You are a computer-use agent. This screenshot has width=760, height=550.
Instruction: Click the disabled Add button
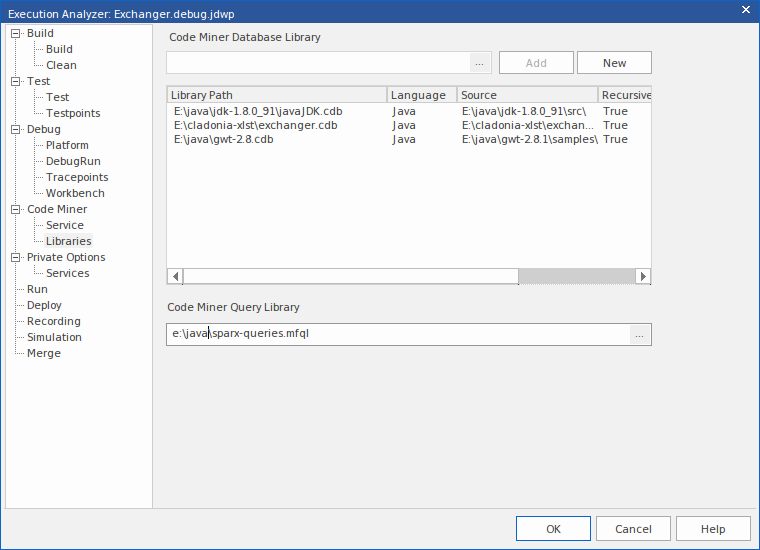coord(536,63)
